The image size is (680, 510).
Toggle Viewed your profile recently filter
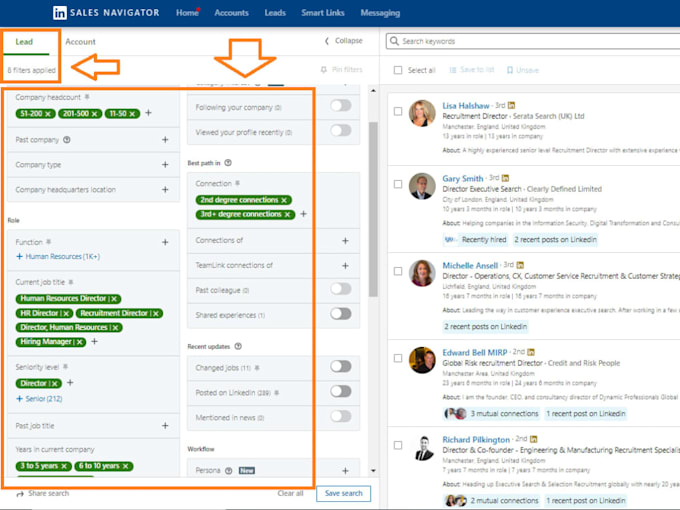pos(341,131)
